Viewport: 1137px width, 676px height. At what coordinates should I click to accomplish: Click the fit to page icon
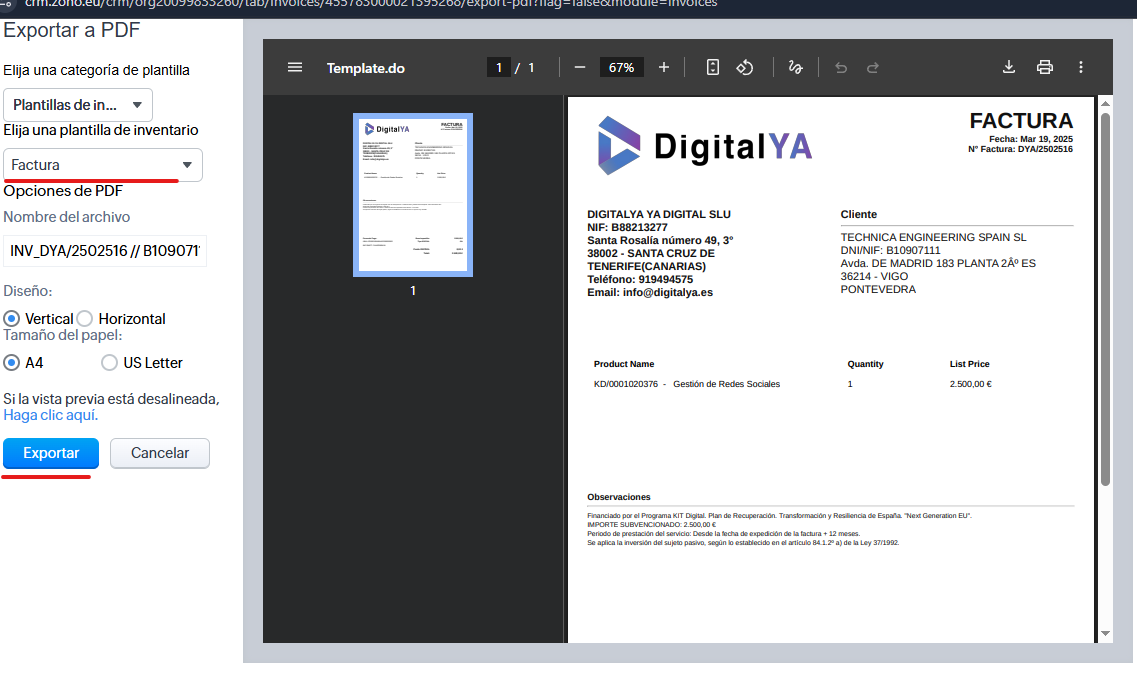point(713,68)
